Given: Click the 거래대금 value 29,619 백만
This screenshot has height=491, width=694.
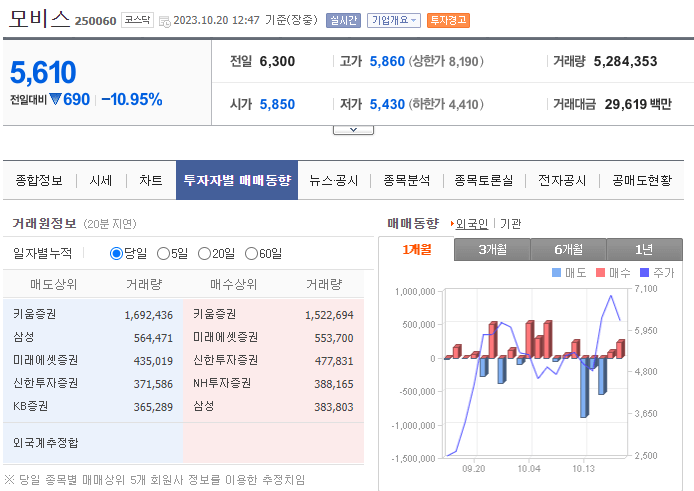Looking at the screenshot, I should click(x=638, y=104).
